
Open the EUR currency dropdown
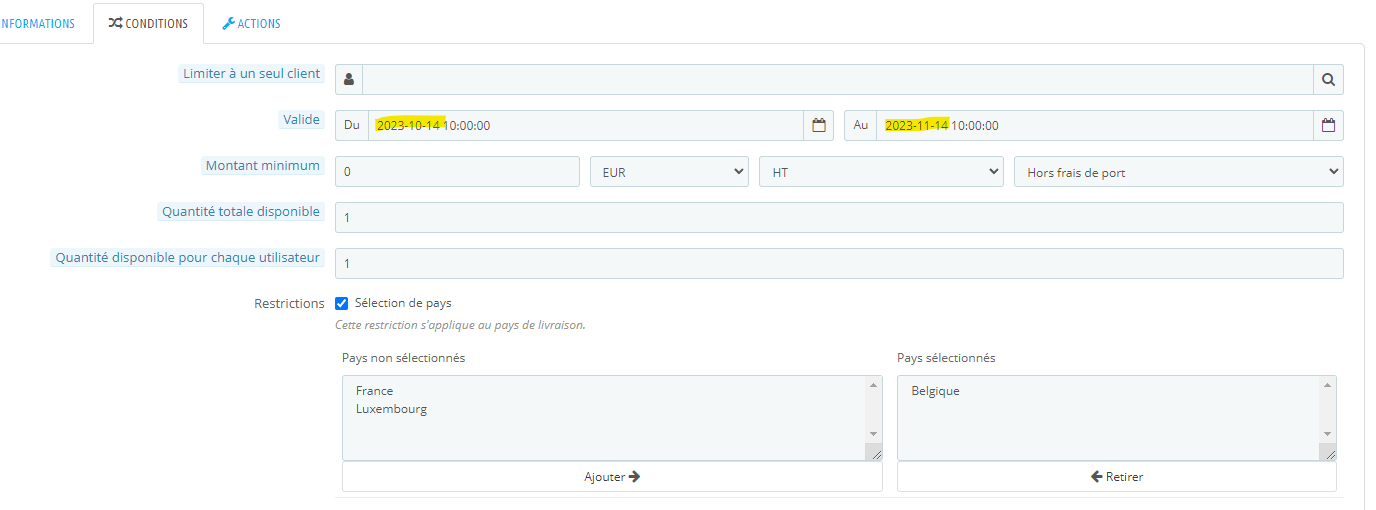(669, 171)
